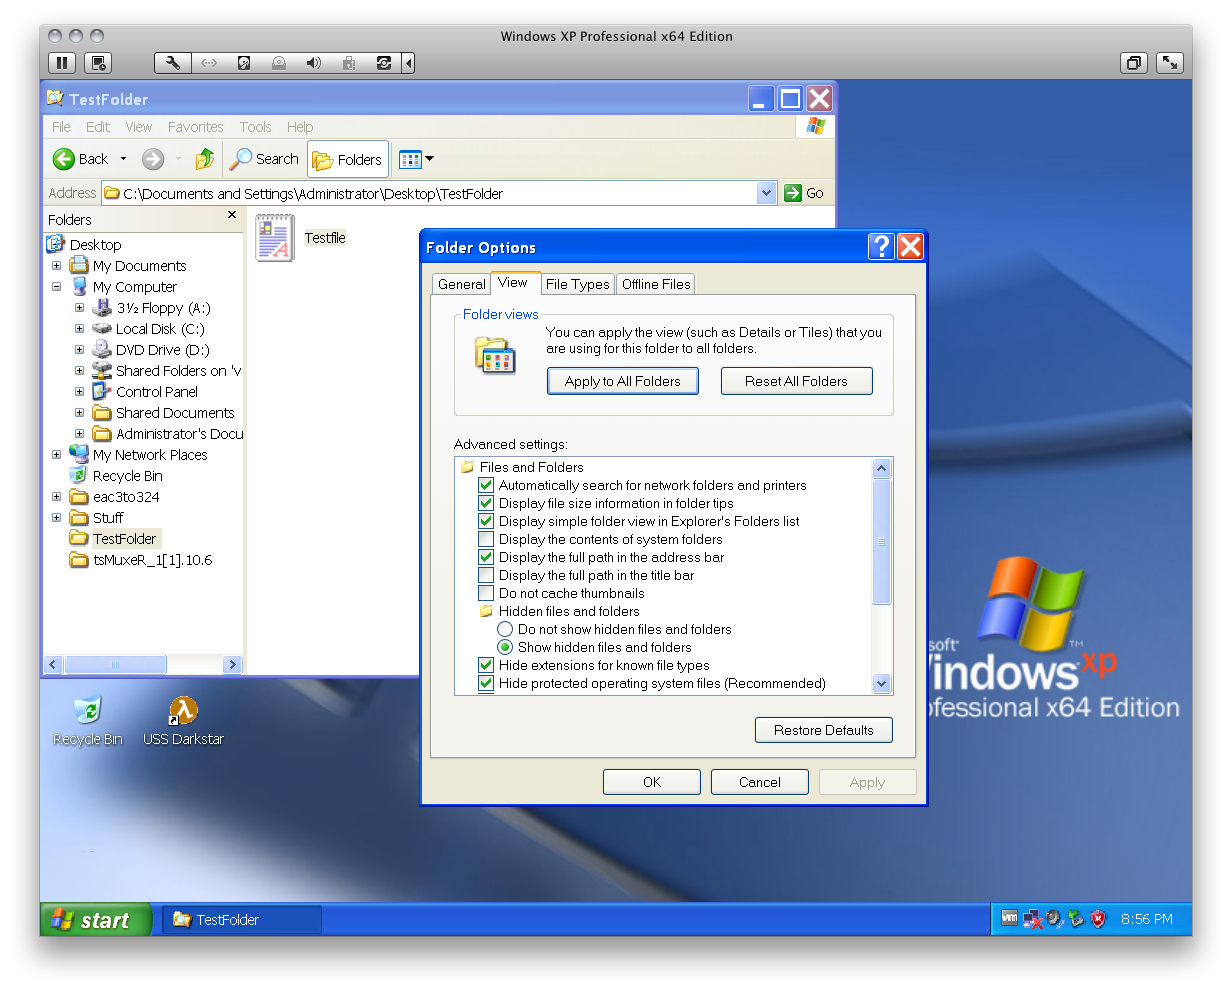This screenshot has width=1232, height=991.
Task: Click the Apply to All Folders button
Action: click(x=622, y=381)
